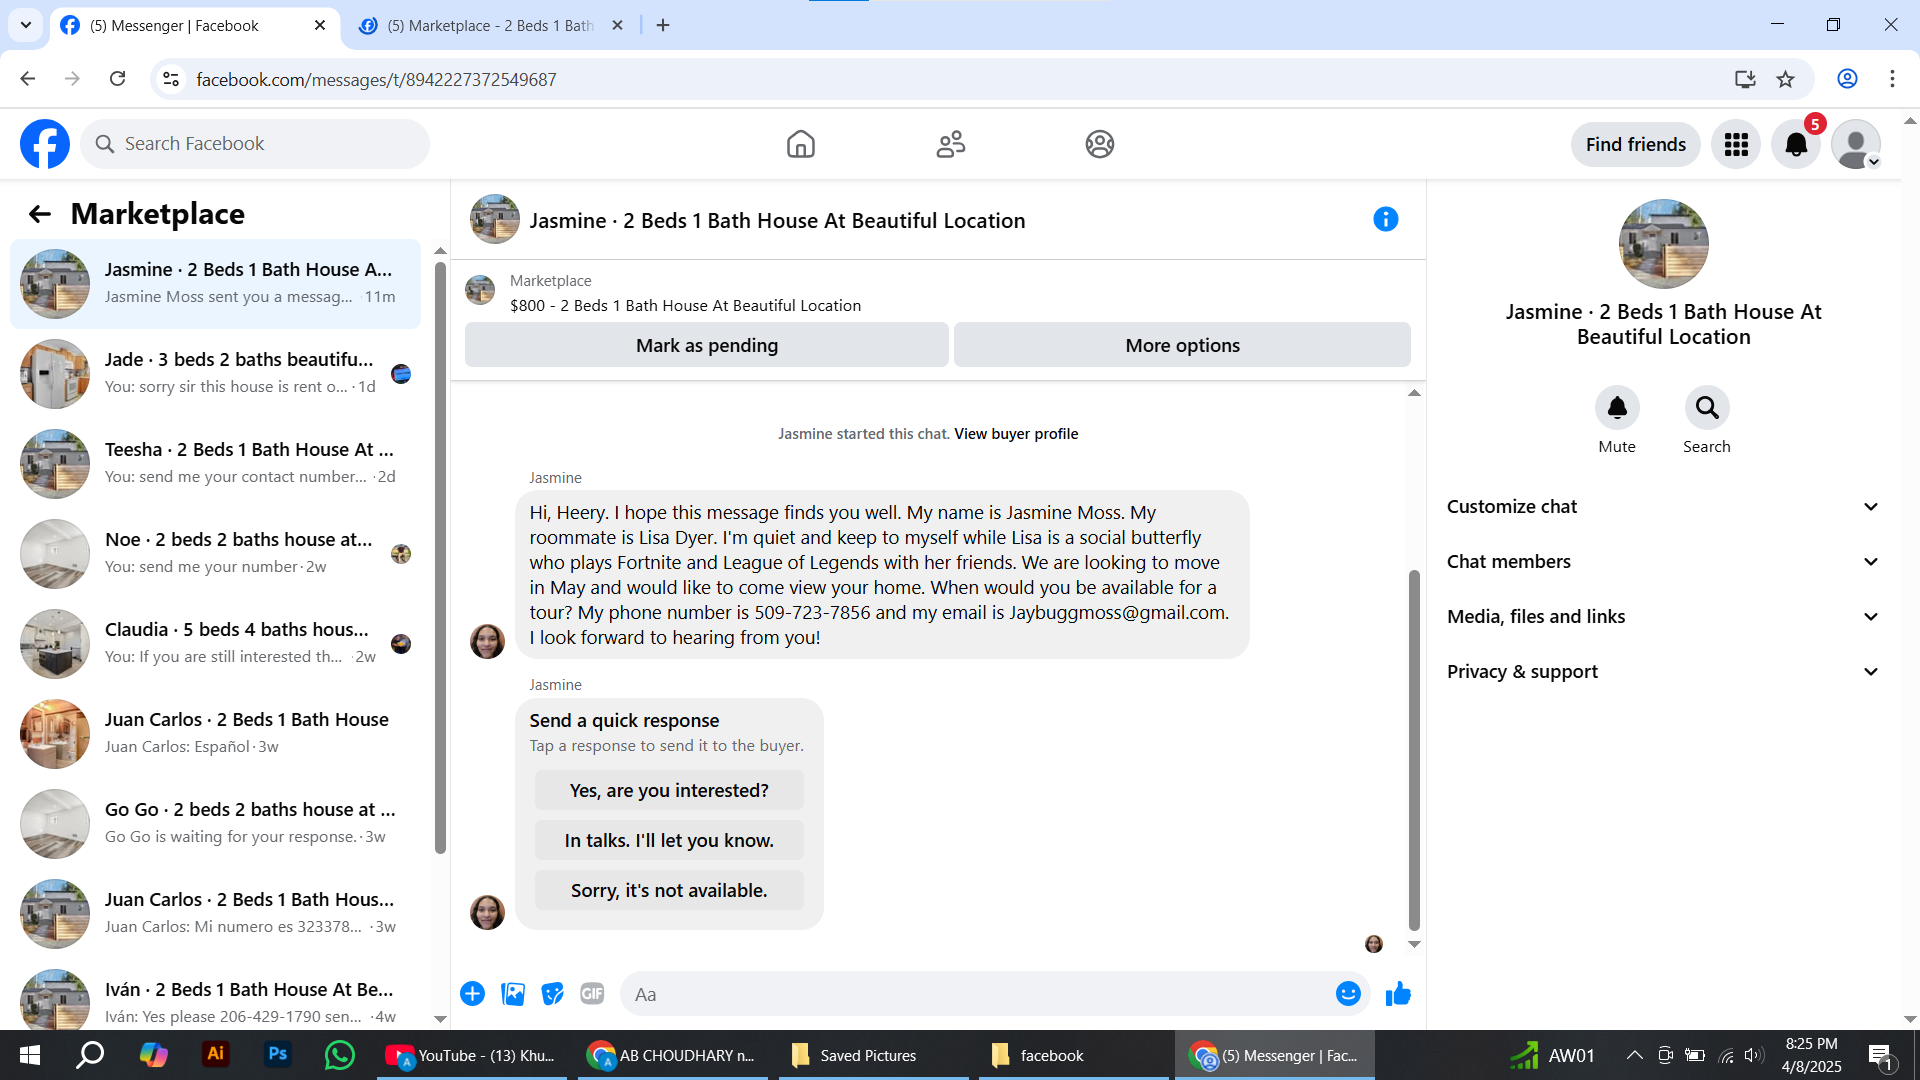Click the Facebook logo icon
The image size is (1920, 1080).
[45, 144]
